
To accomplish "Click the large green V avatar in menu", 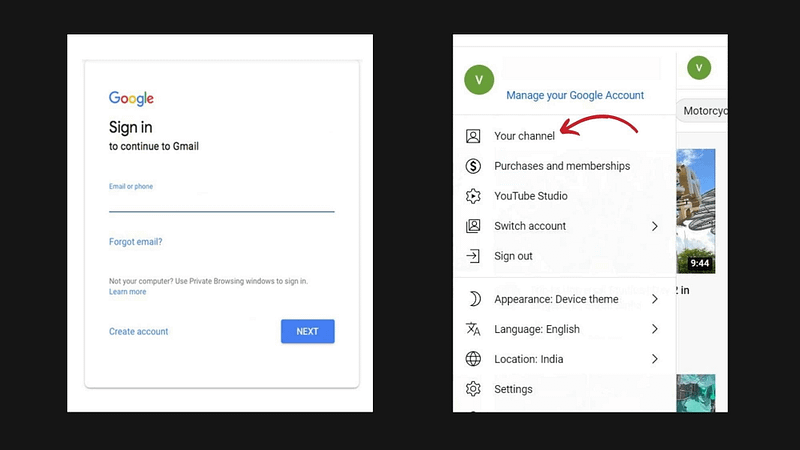I will [479, 80].
